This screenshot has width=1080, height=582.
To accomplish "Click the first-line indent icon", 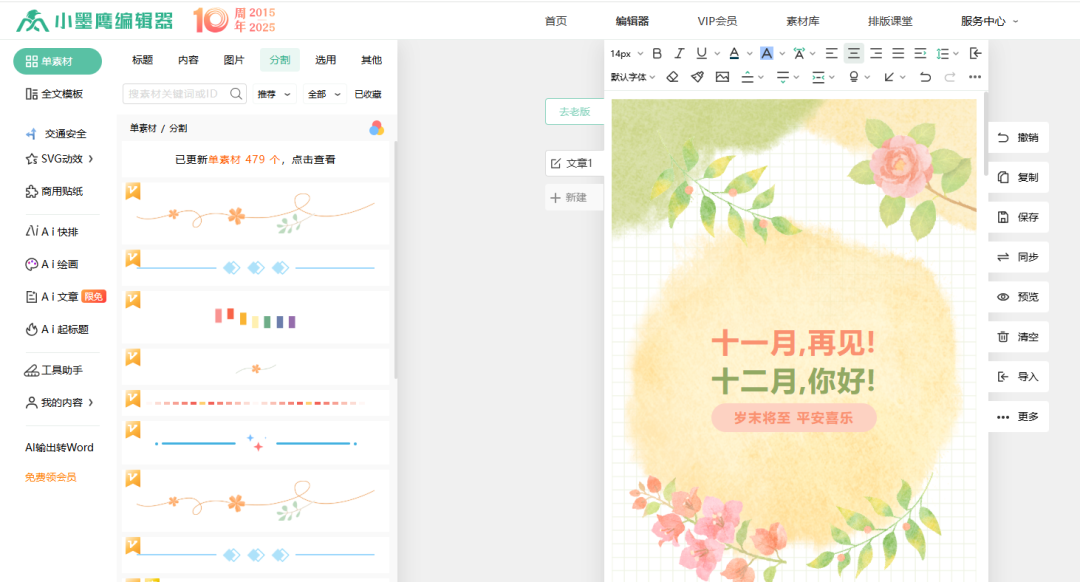I will (x=920, y=54).
